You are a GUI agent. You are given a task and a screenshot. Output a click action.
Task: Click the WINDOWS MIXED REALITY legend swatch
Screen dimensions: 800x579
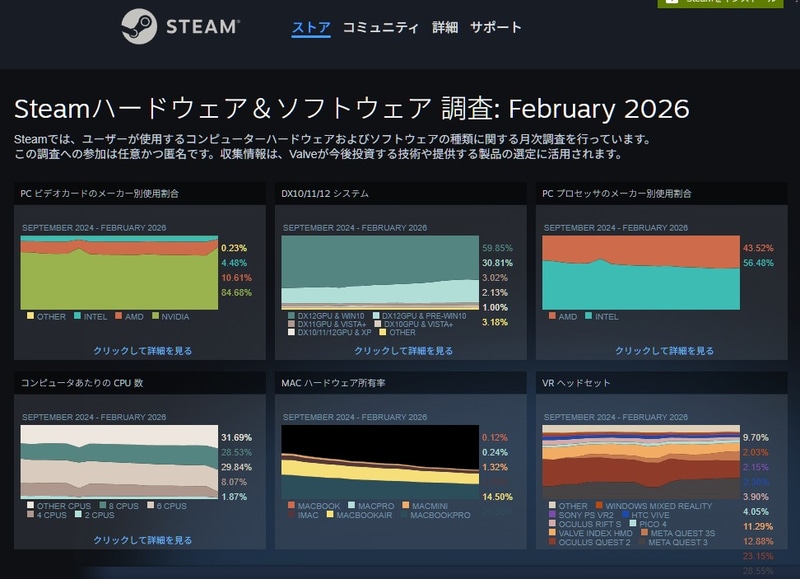(599, 505)
